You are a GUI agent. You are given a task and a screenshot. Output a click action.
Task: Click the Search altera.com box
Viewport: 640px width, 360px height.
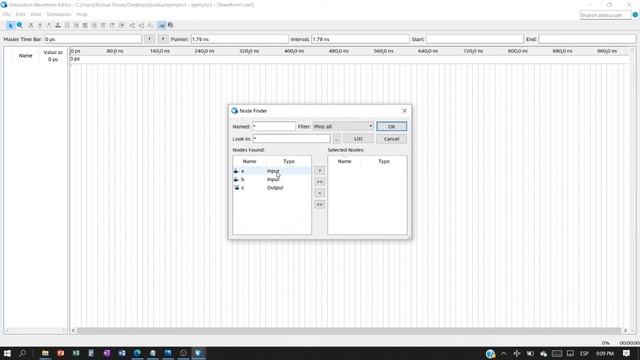pos(606,15)
